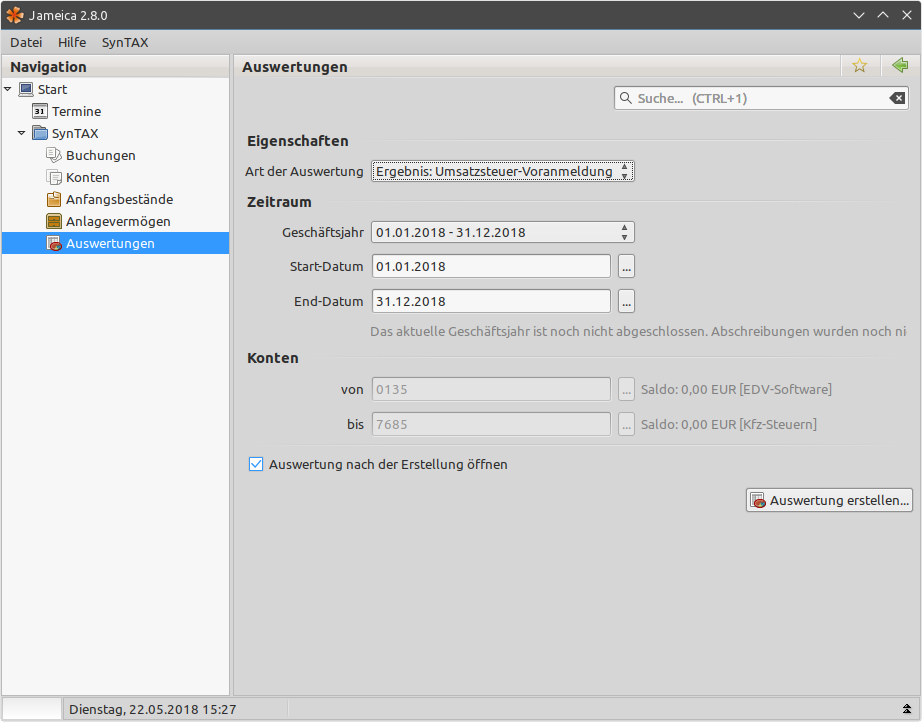The image size is (922, 722).
Task: Click the Termine calendar icon
Action: pos(40,111)
